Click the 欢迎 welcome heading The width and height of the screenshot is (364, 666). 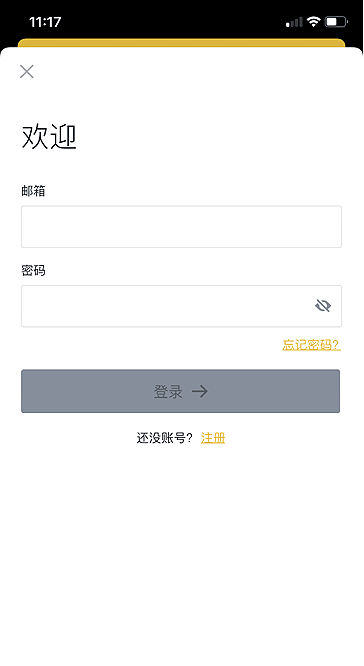click(x=49, y=137)
